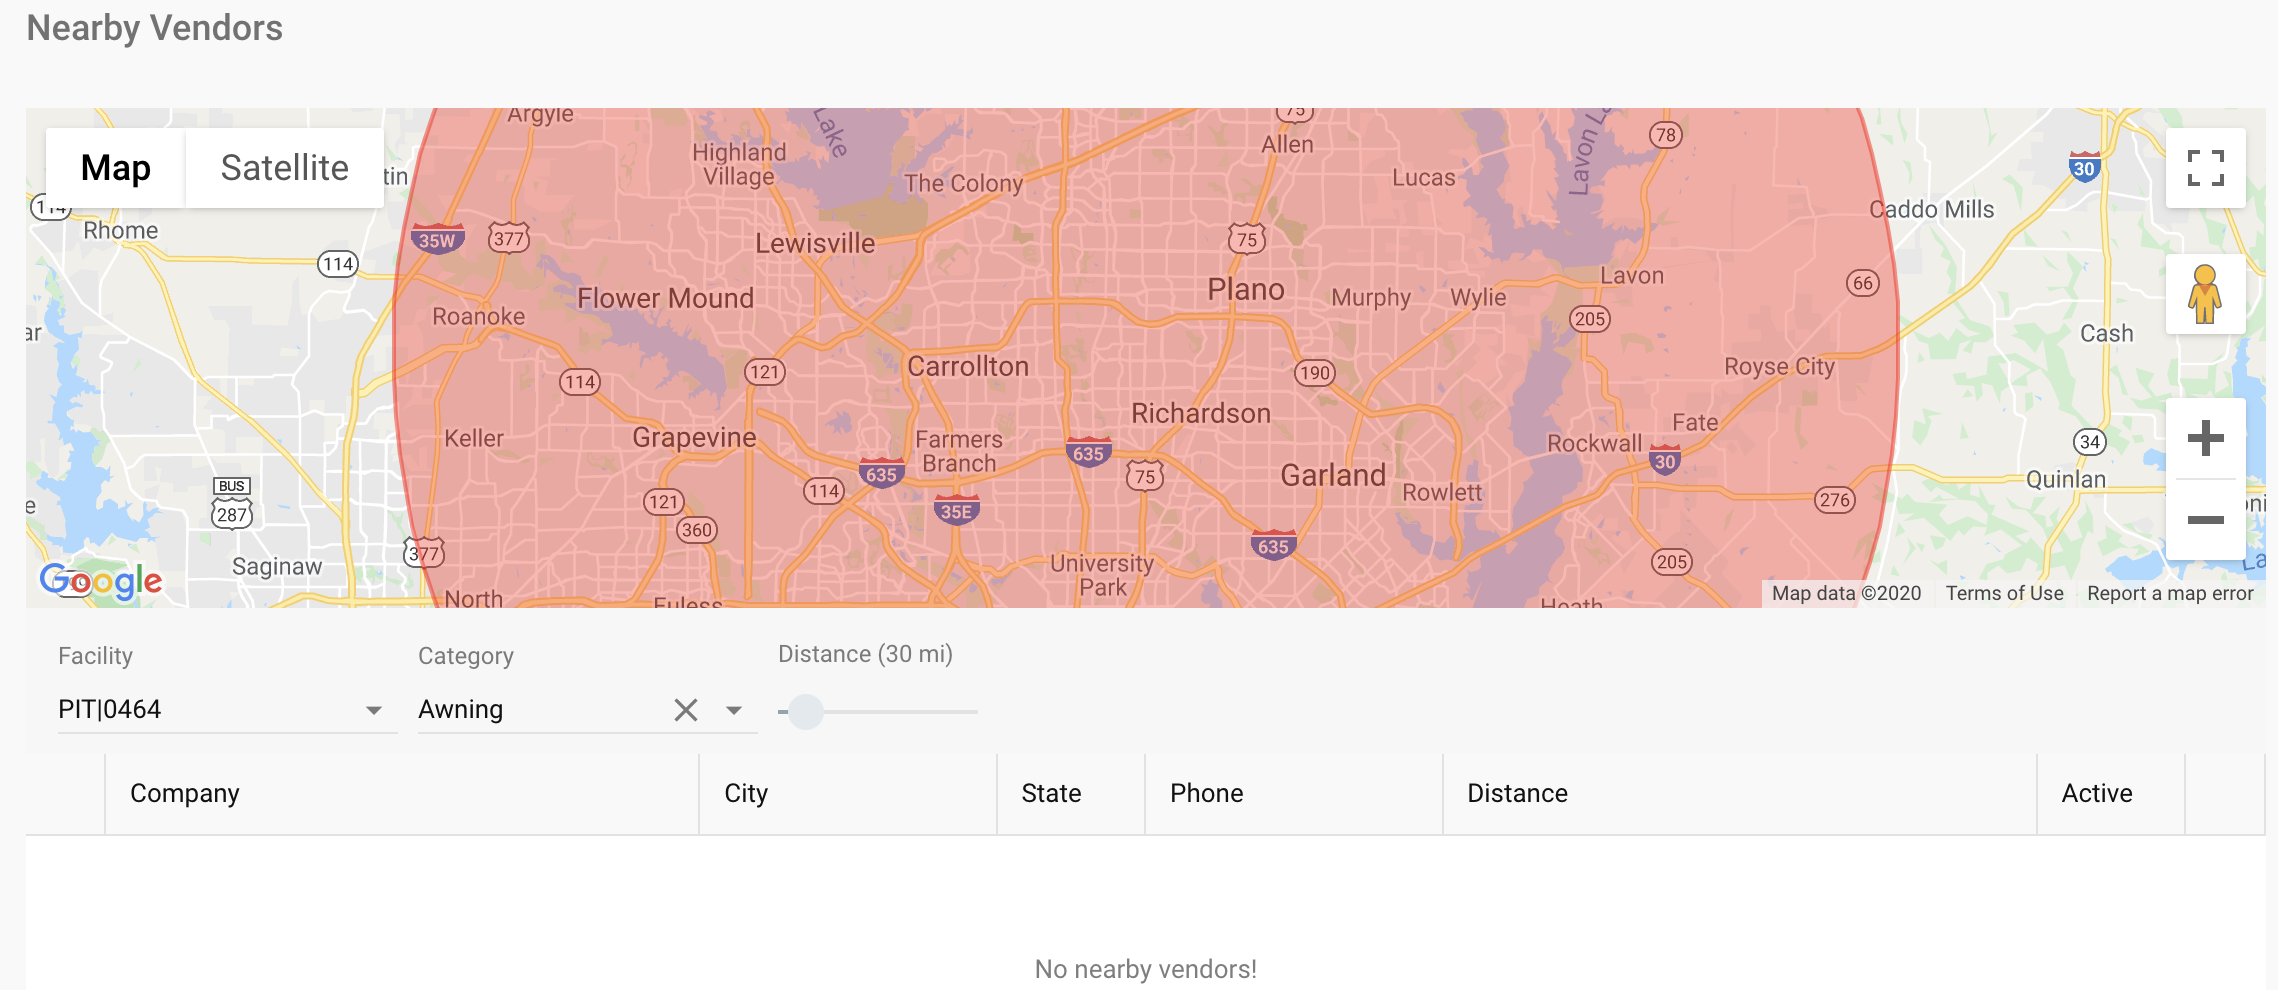Viewport: 2278px width, 990px height.
Task: Click Report a map error link
Action: (2170, 593)
